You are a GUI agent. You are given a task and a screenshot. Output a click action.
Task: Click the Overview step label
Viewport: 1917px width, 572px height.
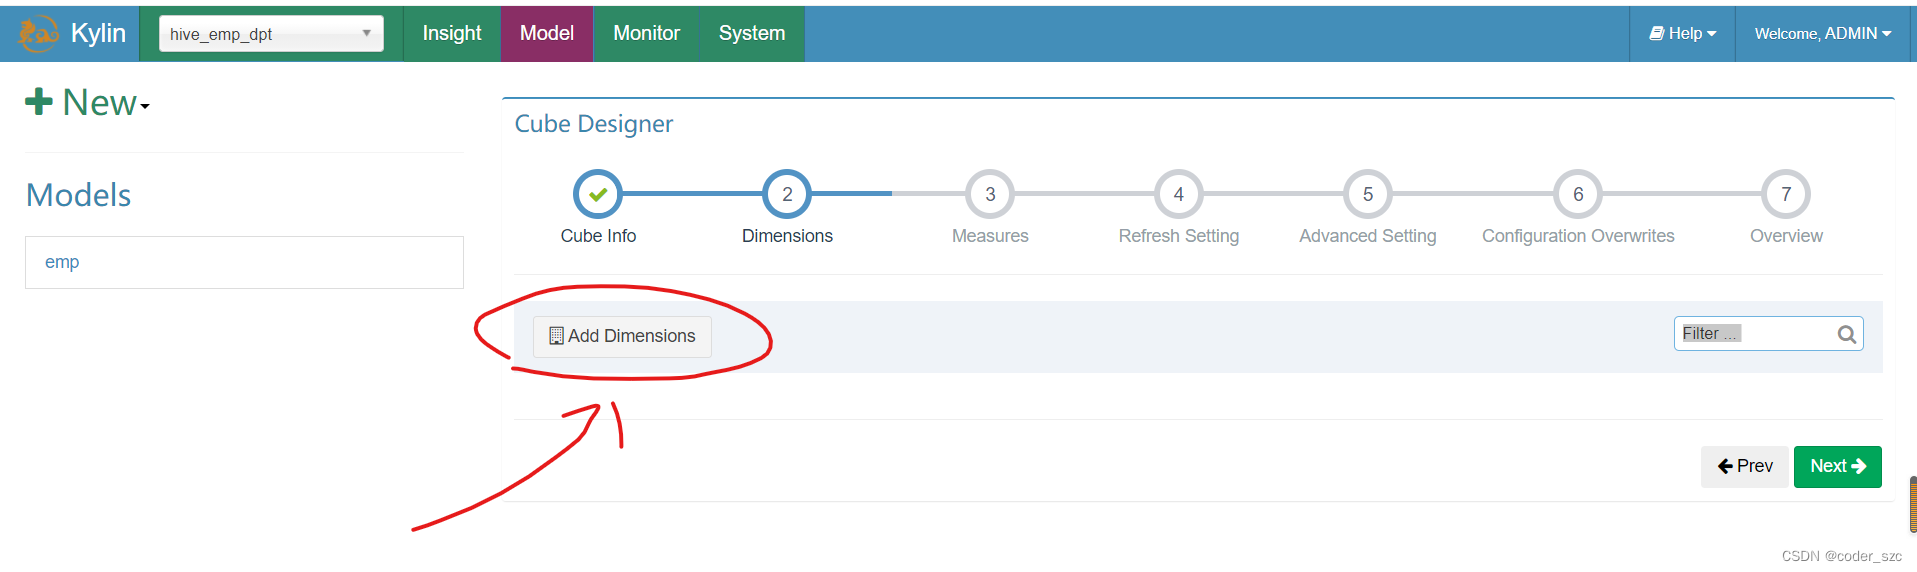[x=1786, y=236]
